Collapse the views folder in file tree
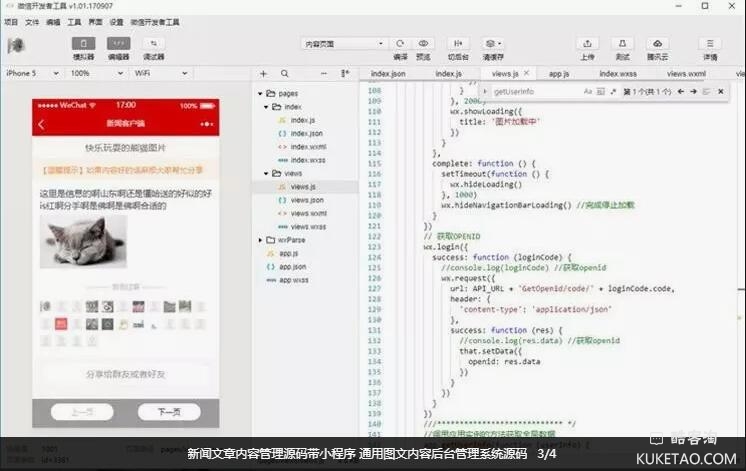This screenshot has width=746, height=471. pos(266,174)
